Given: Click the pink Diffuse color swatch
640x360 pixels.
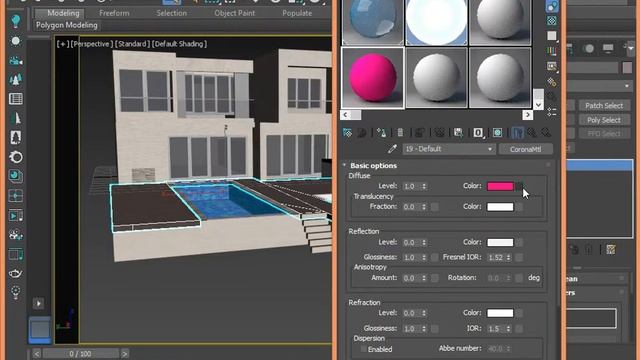Looking at the screenshot, I should pyautogui.click(x=500, y=186).
